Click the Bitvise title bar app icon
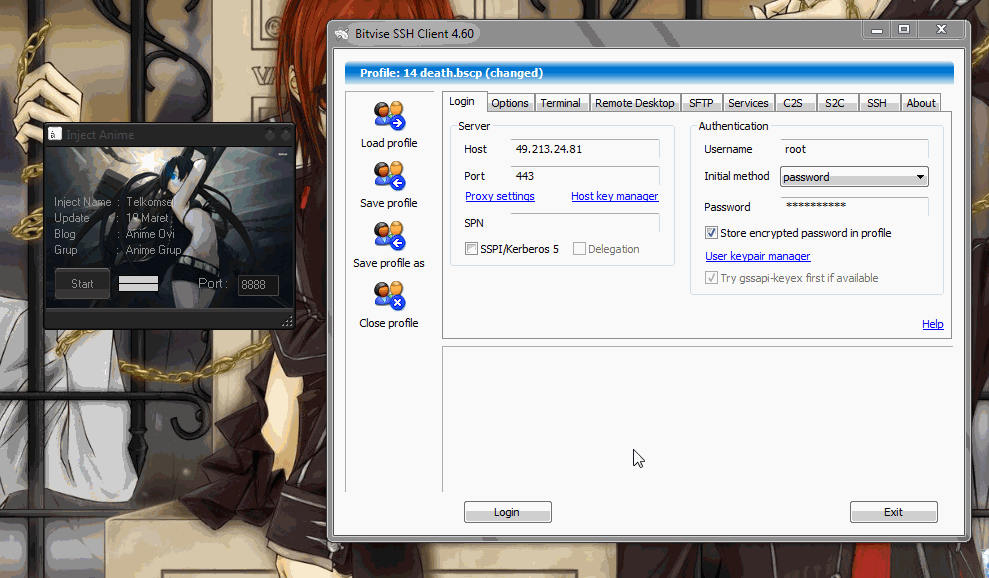989x578 pixels. click(x=342, y=34)
